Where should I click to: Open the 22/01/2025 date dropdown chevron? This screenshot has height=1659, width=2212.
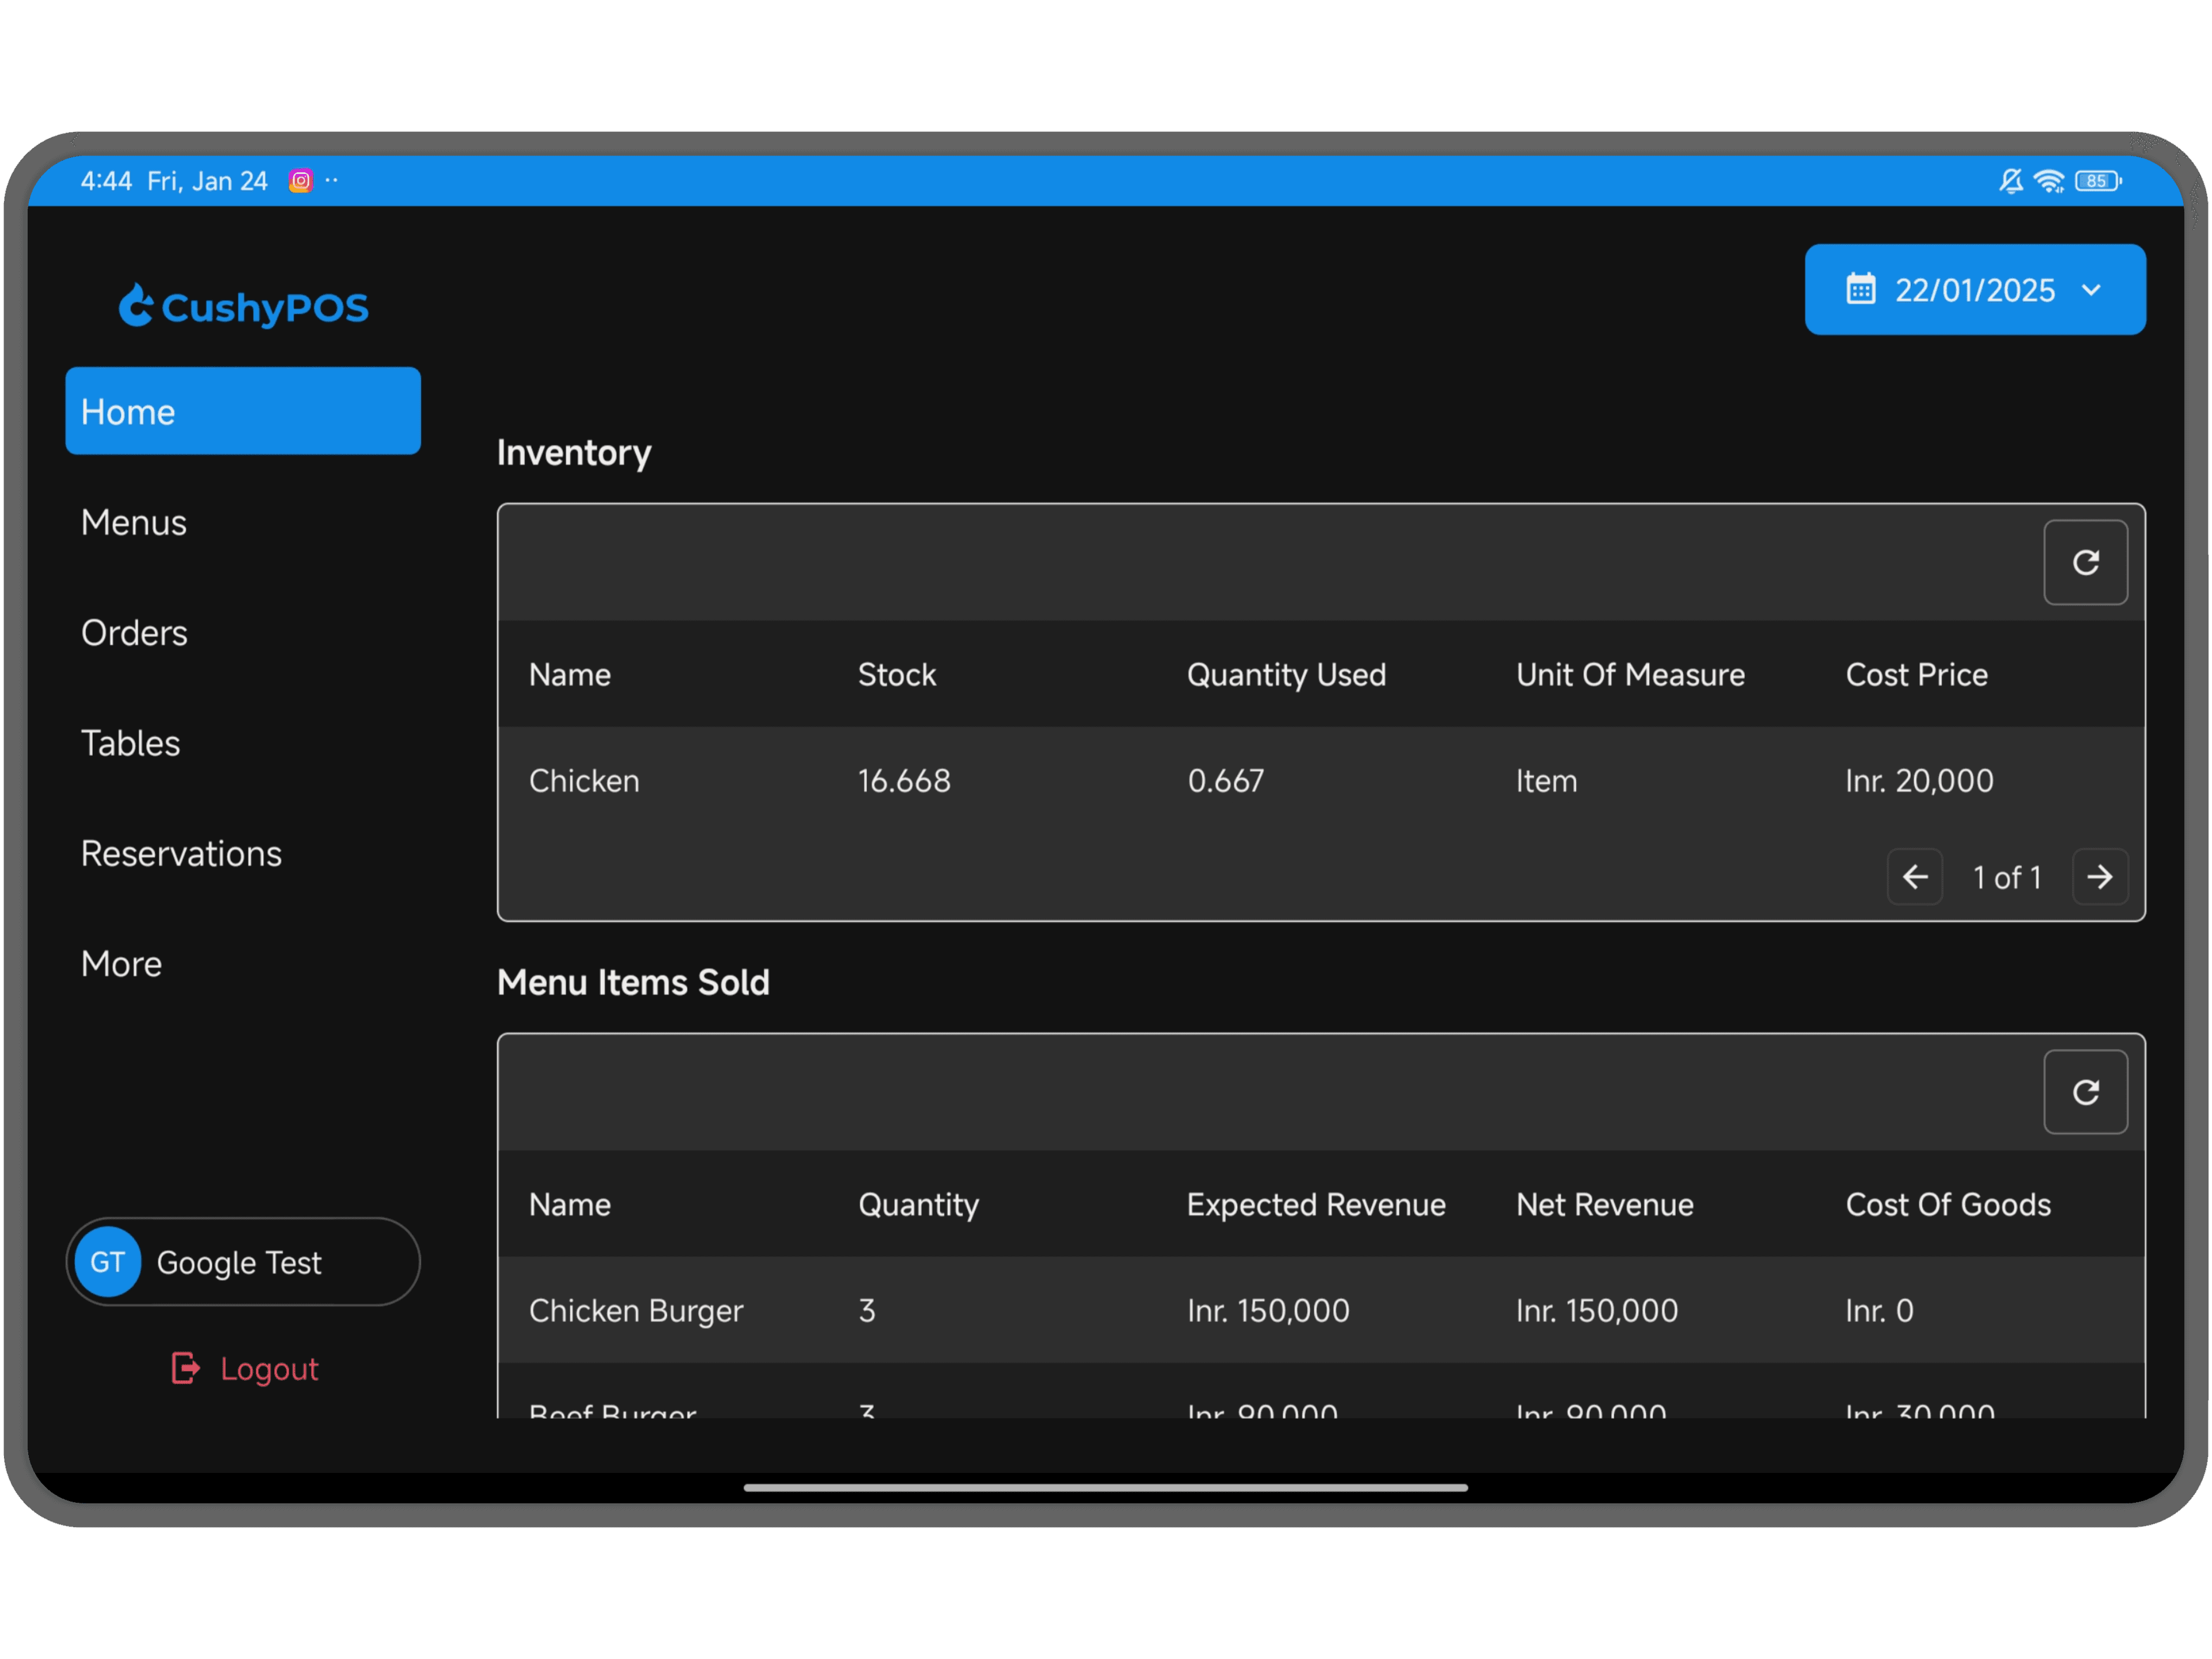(2091, 290)
